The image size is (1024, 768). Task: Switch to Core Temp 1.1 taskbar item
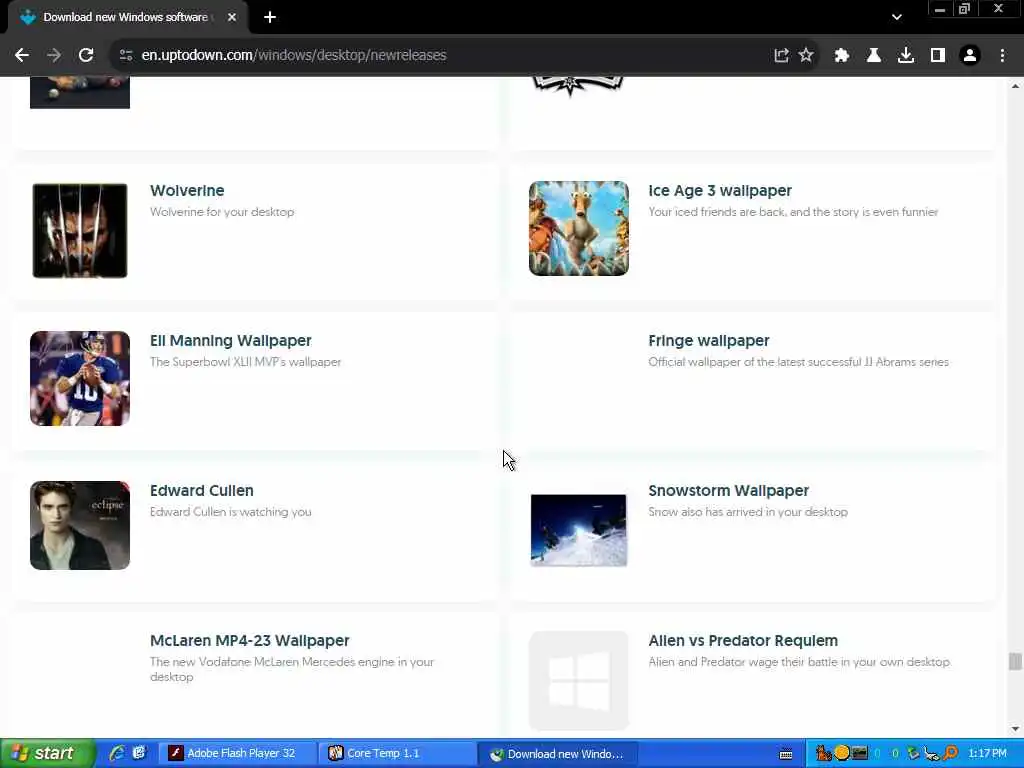click(396, 754)
